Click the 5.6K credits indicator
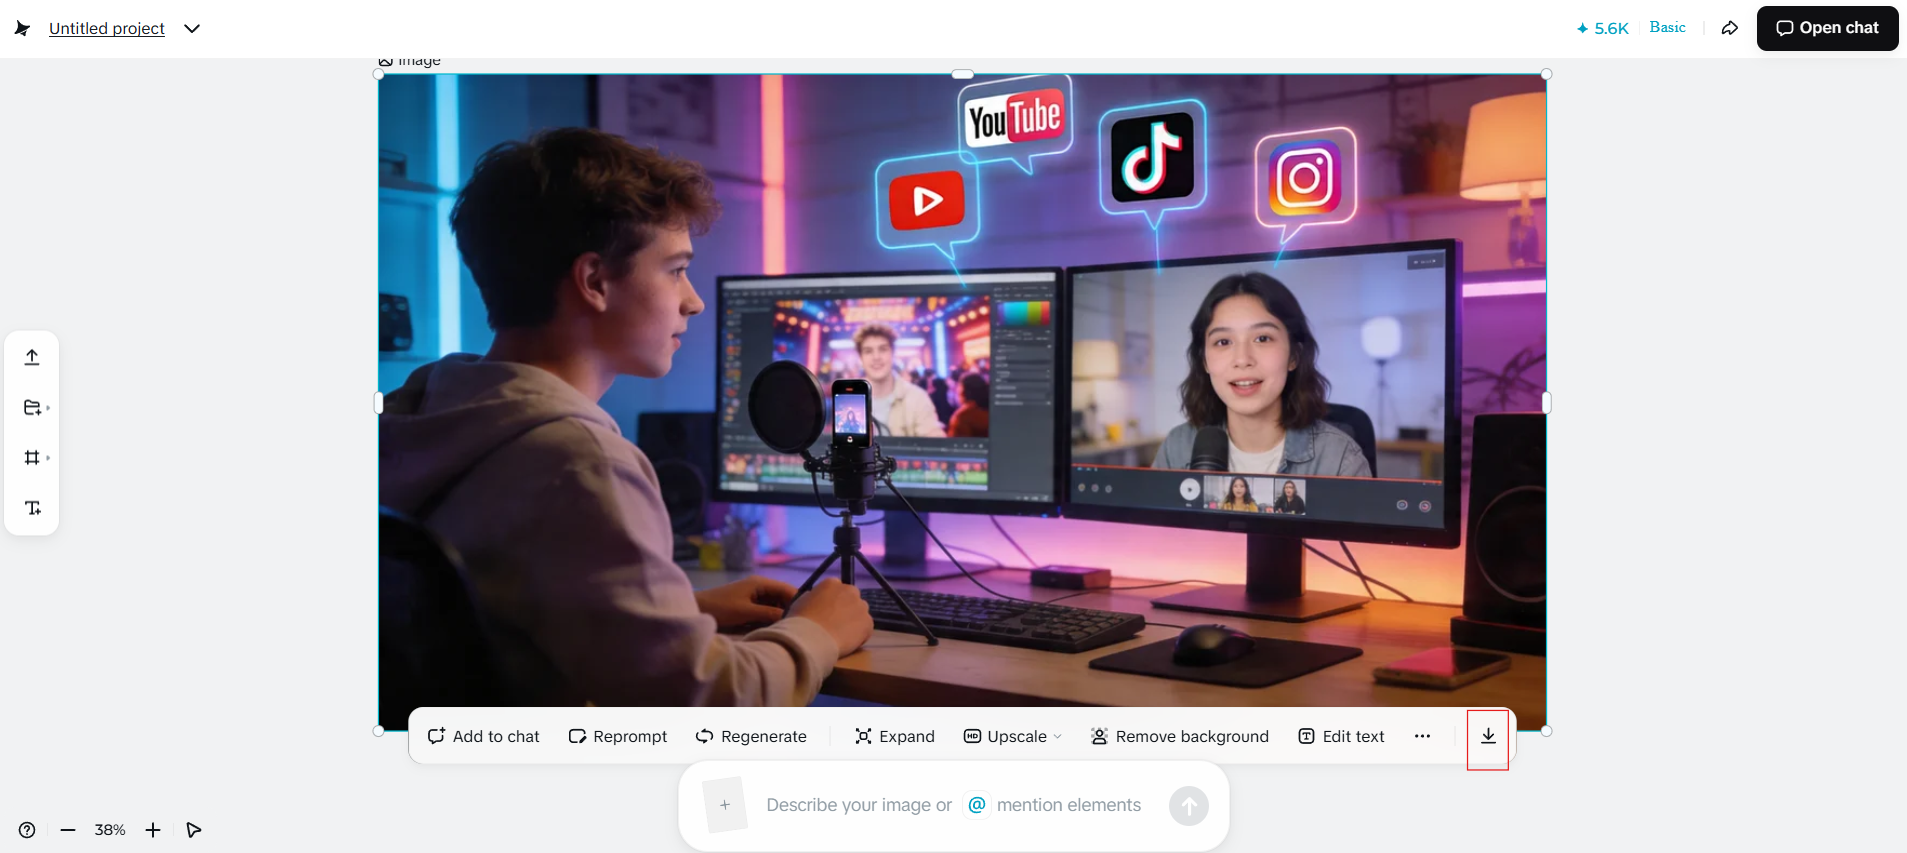 point(1603,28)
